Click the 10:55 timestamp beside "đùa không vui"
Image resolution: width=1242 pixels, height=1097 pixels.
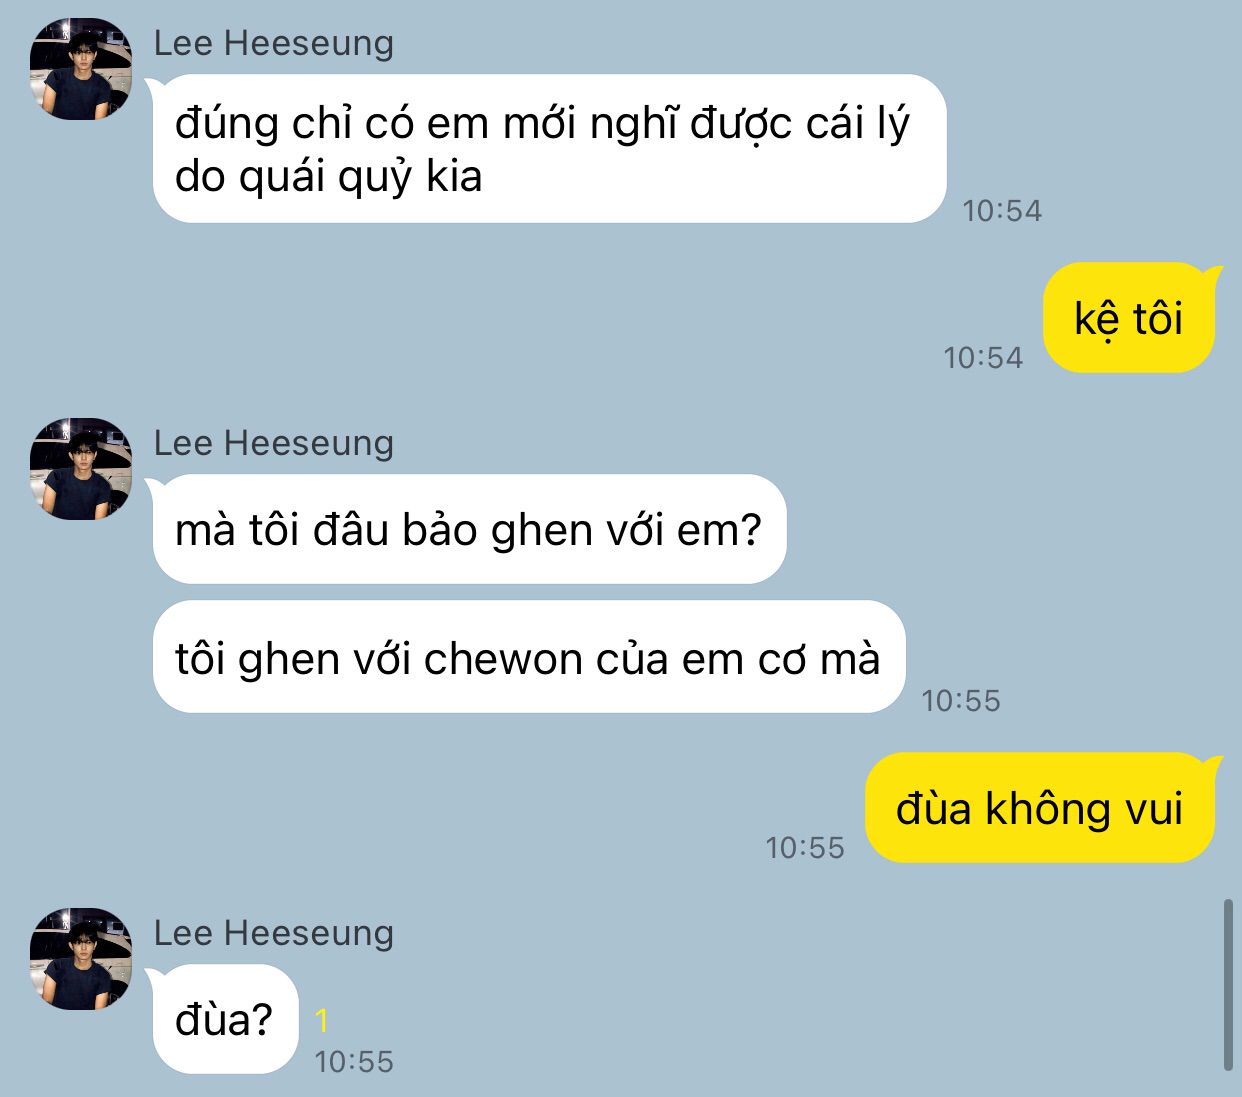805,848
